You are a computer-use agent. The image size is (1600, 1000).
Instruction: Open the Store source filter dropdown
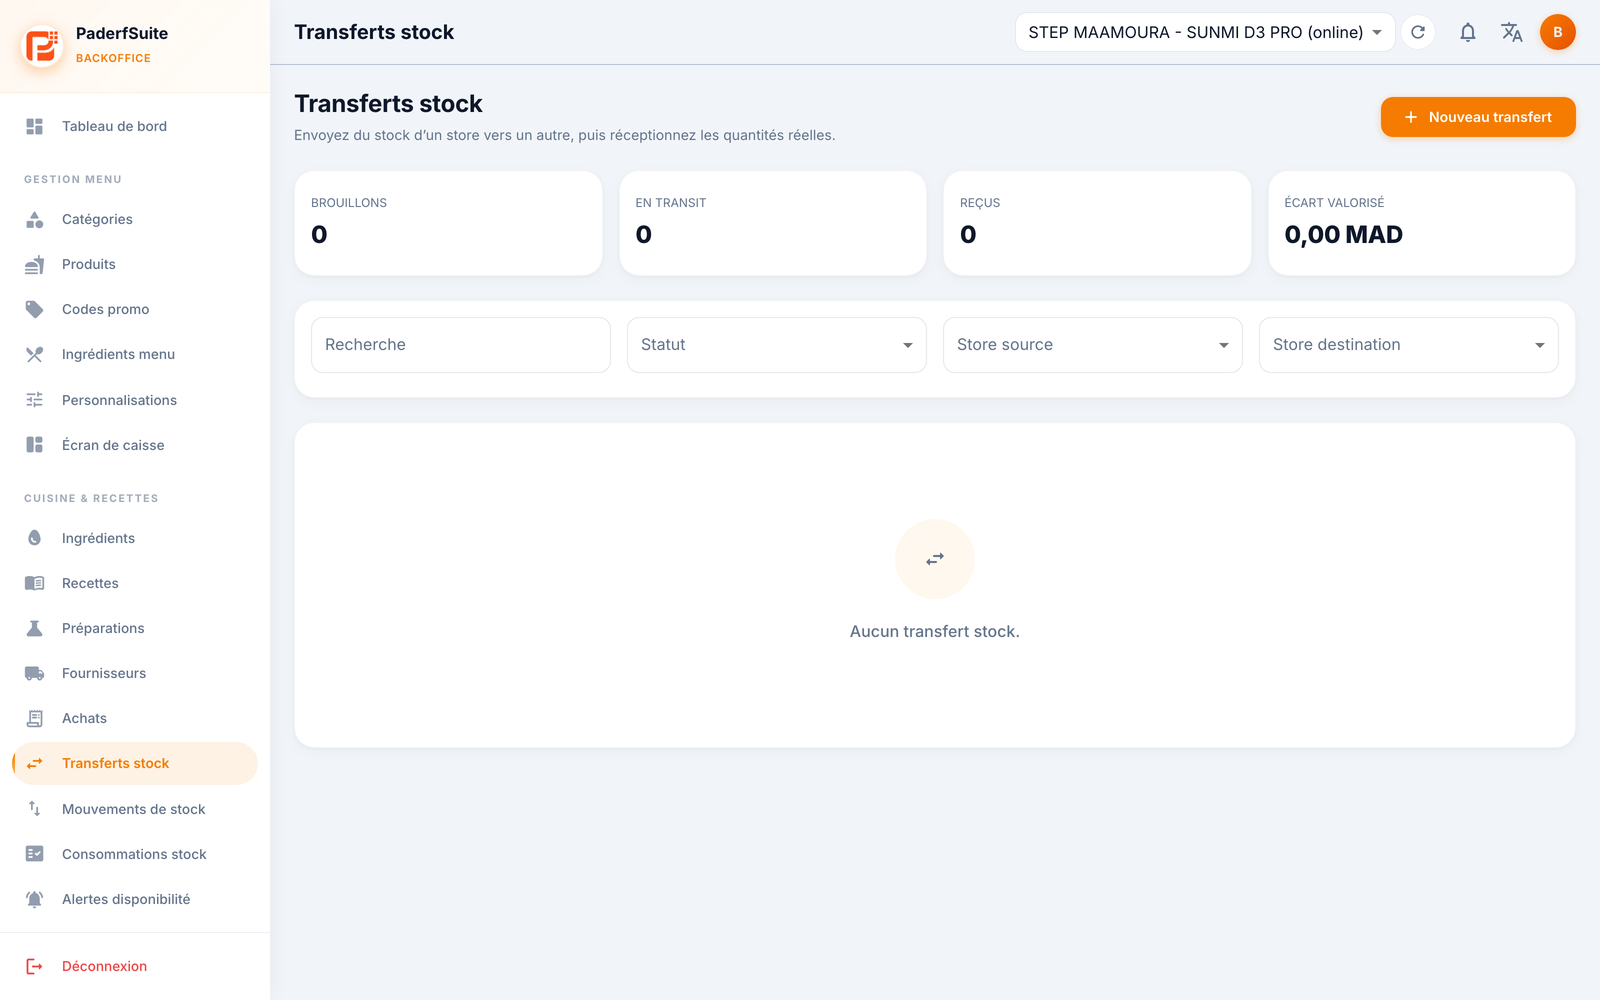pyautogui.click(x=1093, y=345)
